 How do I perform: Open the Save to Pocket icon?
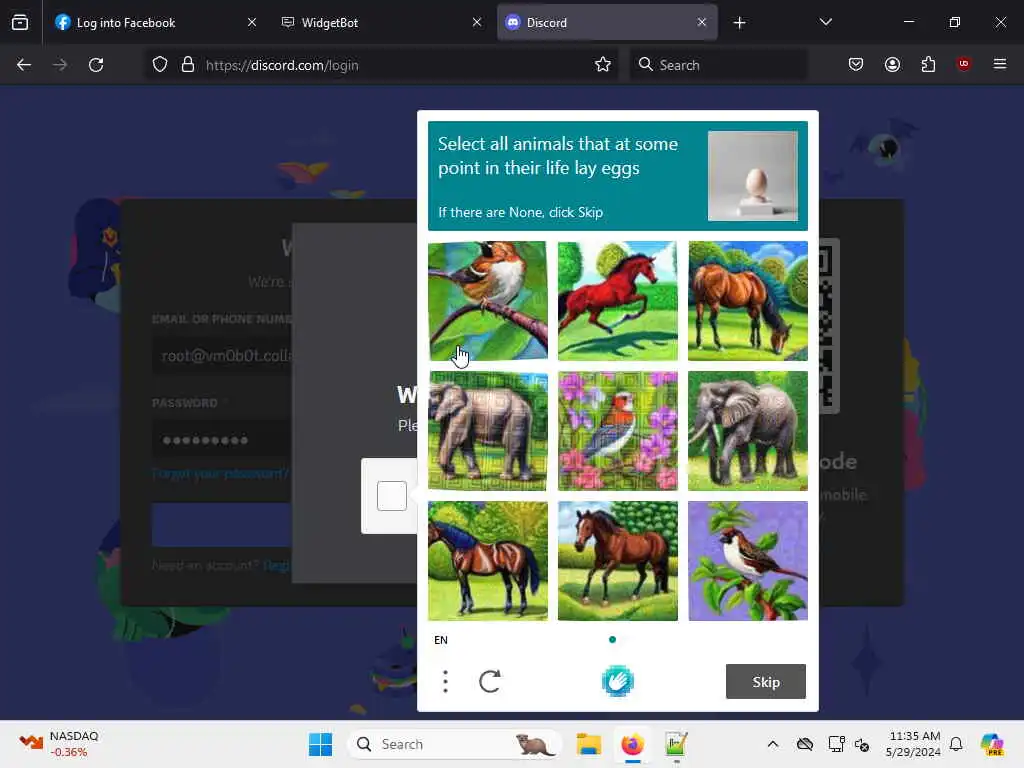click(856, 64)
